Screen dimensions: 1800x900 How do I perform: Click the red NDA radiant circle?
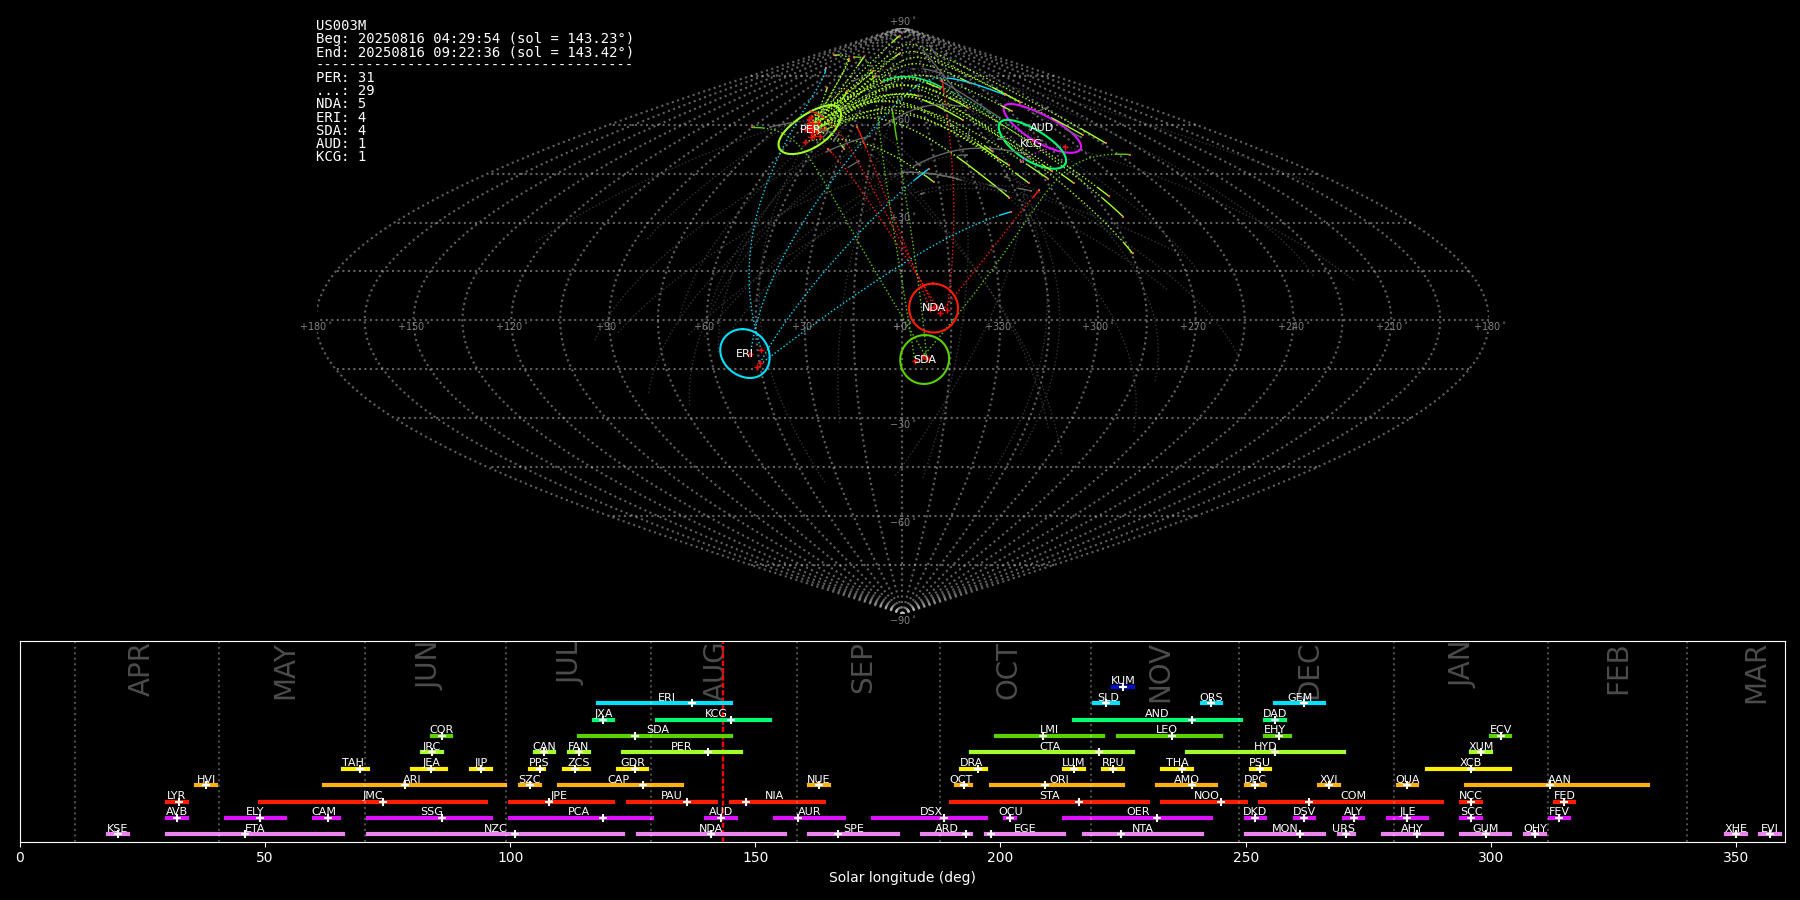[x=933, y=308]
